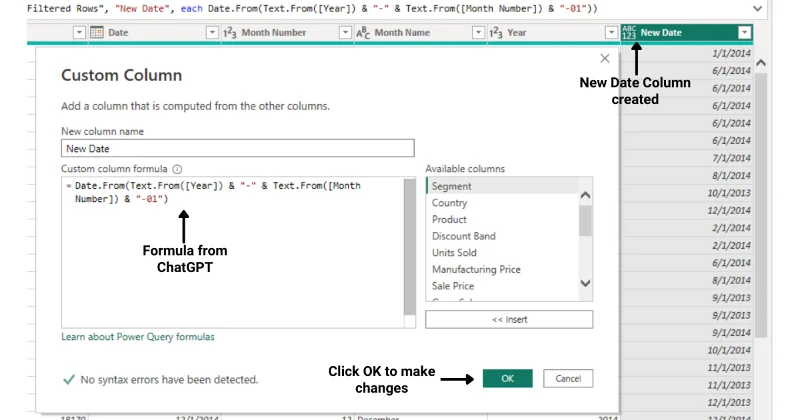The width and height of the screenshot is (800, 420).
Task: Click No syntax errors have been detected text
Action: pos(169,380)
